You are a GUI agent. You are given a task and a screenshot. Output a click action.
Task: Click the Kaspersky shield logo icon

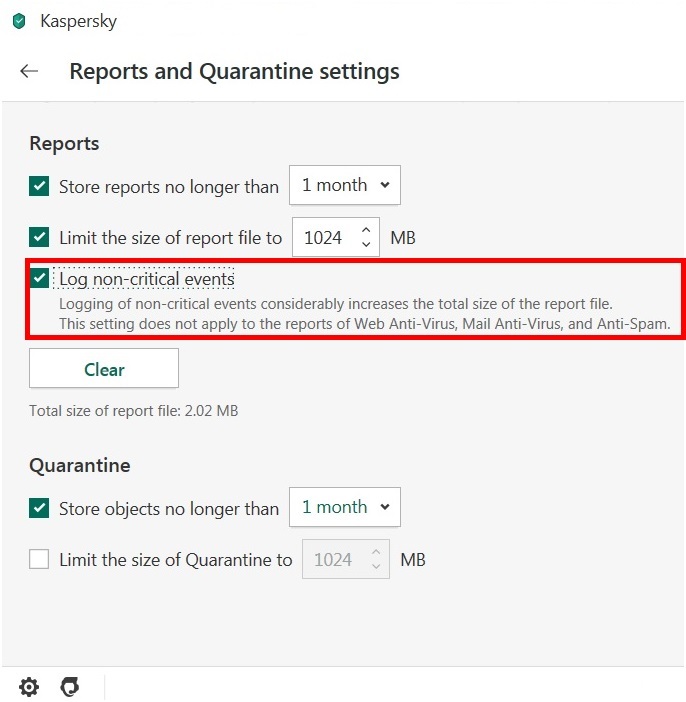[x=19, y=21]
